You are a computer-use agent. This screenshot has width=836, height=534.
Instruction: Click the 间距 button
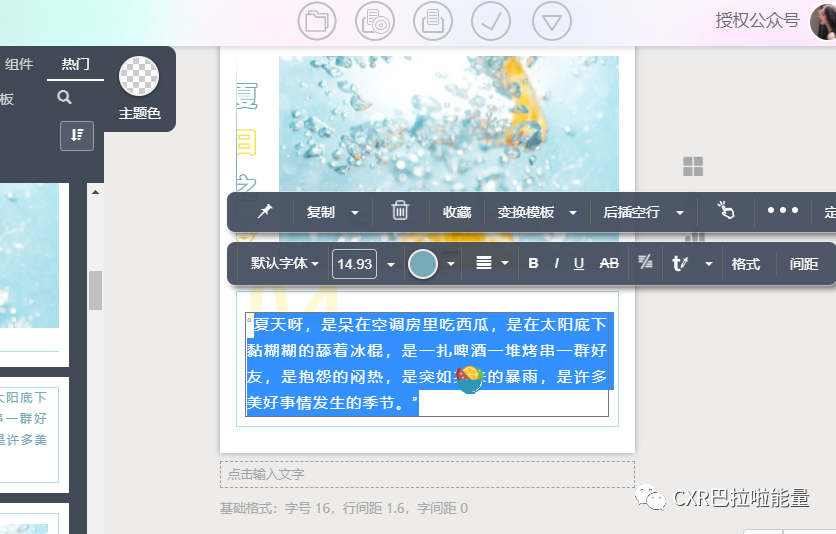click(x=803, y=264)
